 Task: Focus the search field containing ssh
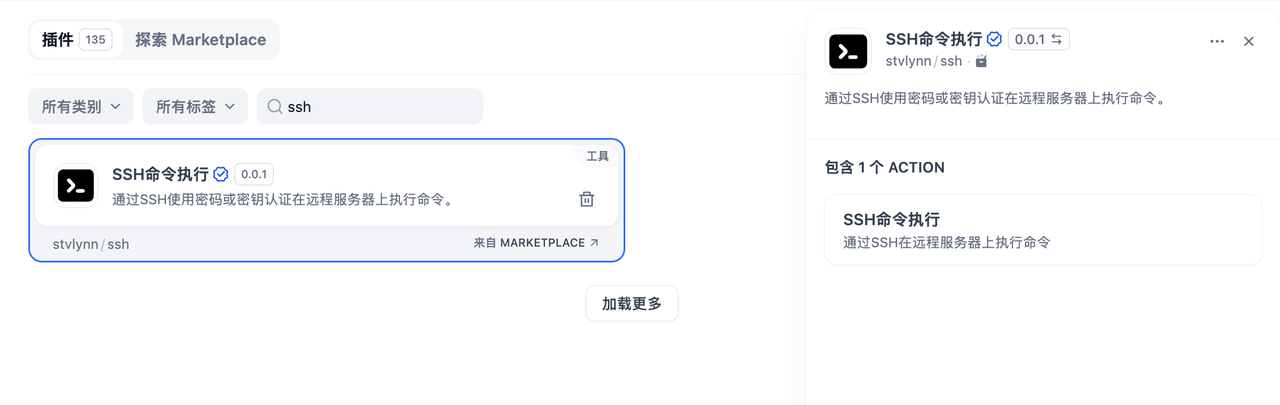click(x=370, y=106)
